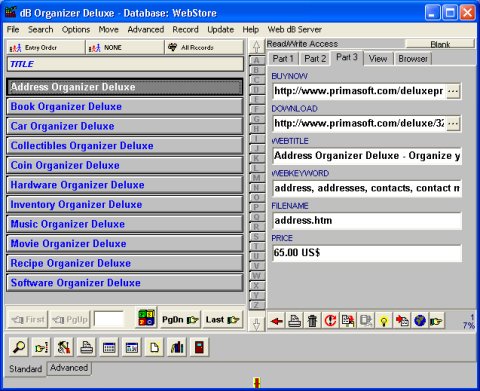480x391 pixels.
Task: Click the magnifying glass search icon
Action: coord(19,347)
